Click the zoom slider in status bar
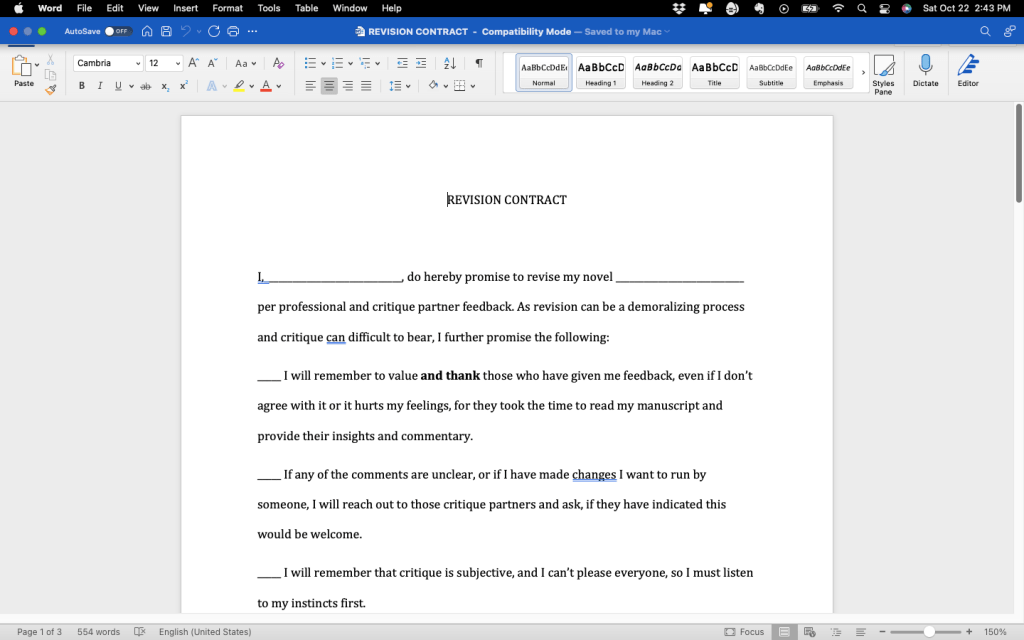1024x640 pixels. click(x=929, y=632)
